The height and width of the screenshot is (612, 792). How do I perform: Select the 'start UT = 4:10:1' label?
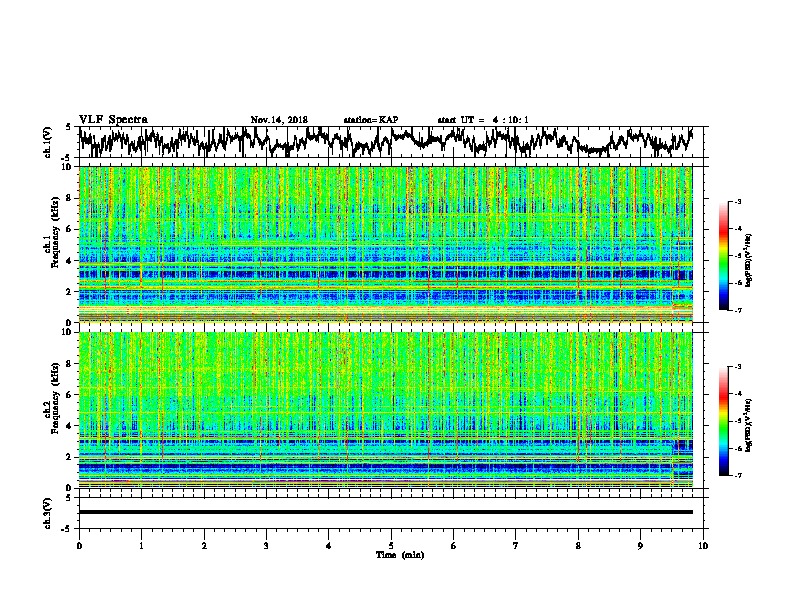click(483, 120)
